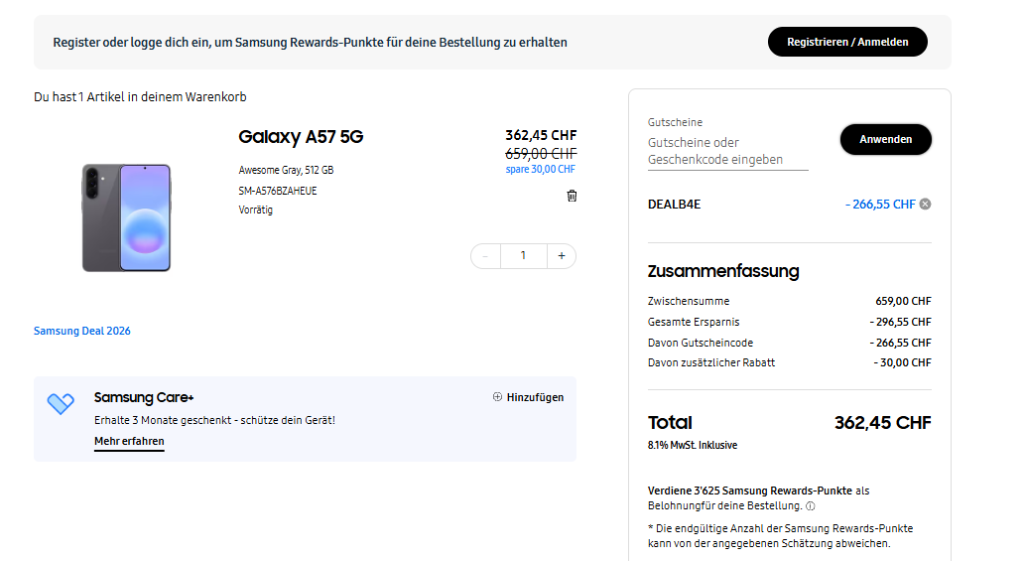
Task: Click the Zwischensumme 659,00 CHF value
Action: pyautogui.click(x=903, y=301)
